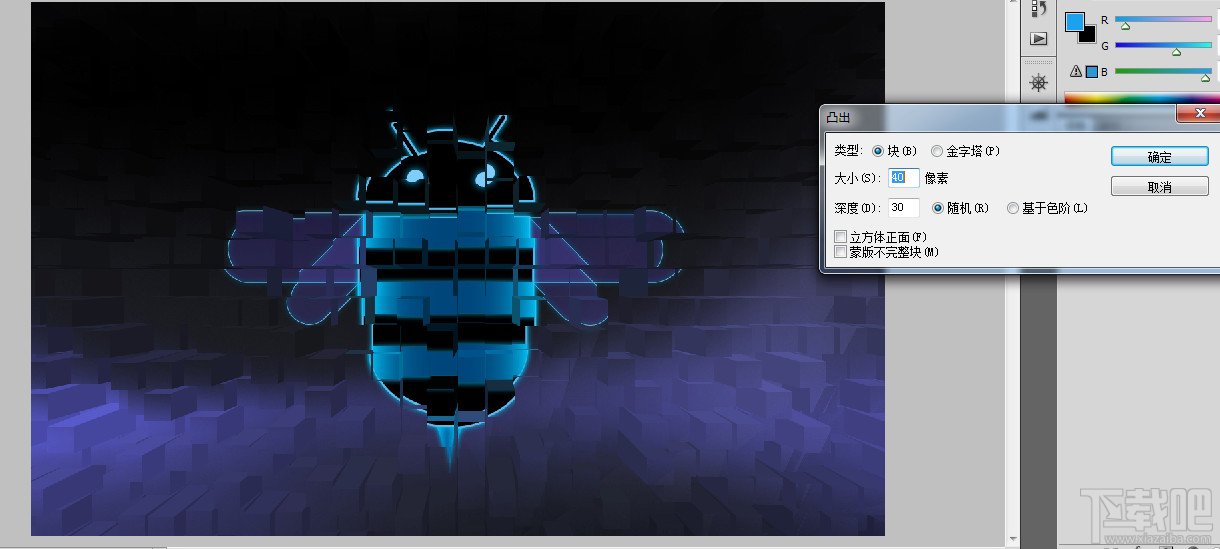Open the Navigator ship-wheel panel icon
Viewport: 1220px width, 549px height.
point(1039,82)
